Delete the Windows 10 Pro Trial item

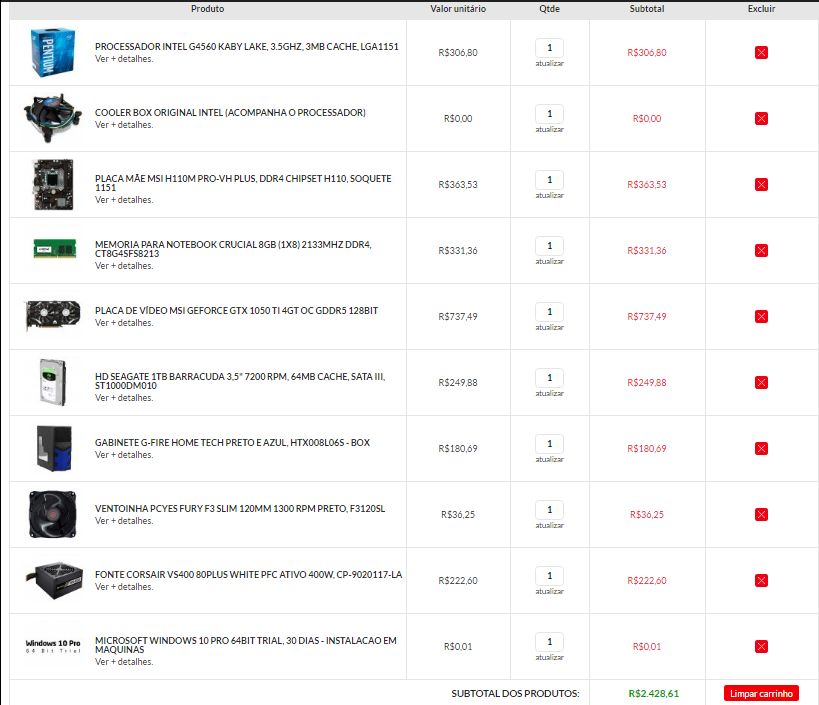[761, 647]
